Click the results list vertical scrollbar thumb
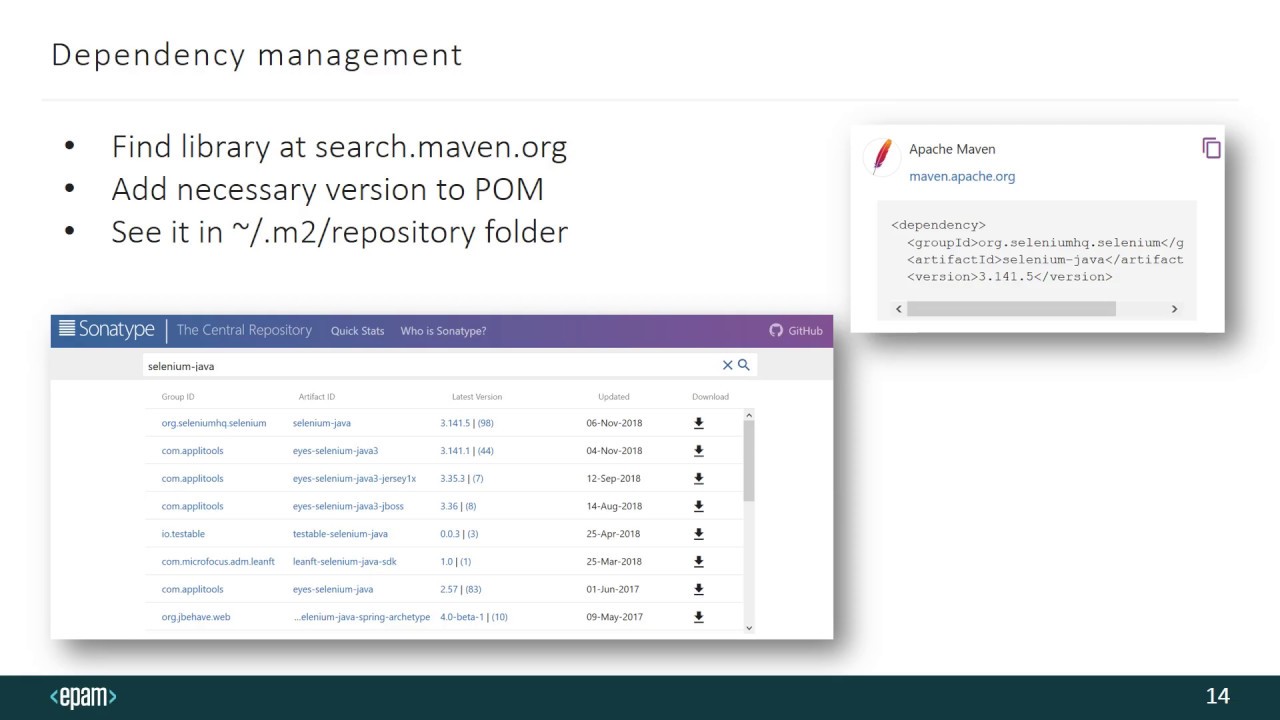Screen dimensions: 1280x720 click(749, 460)
